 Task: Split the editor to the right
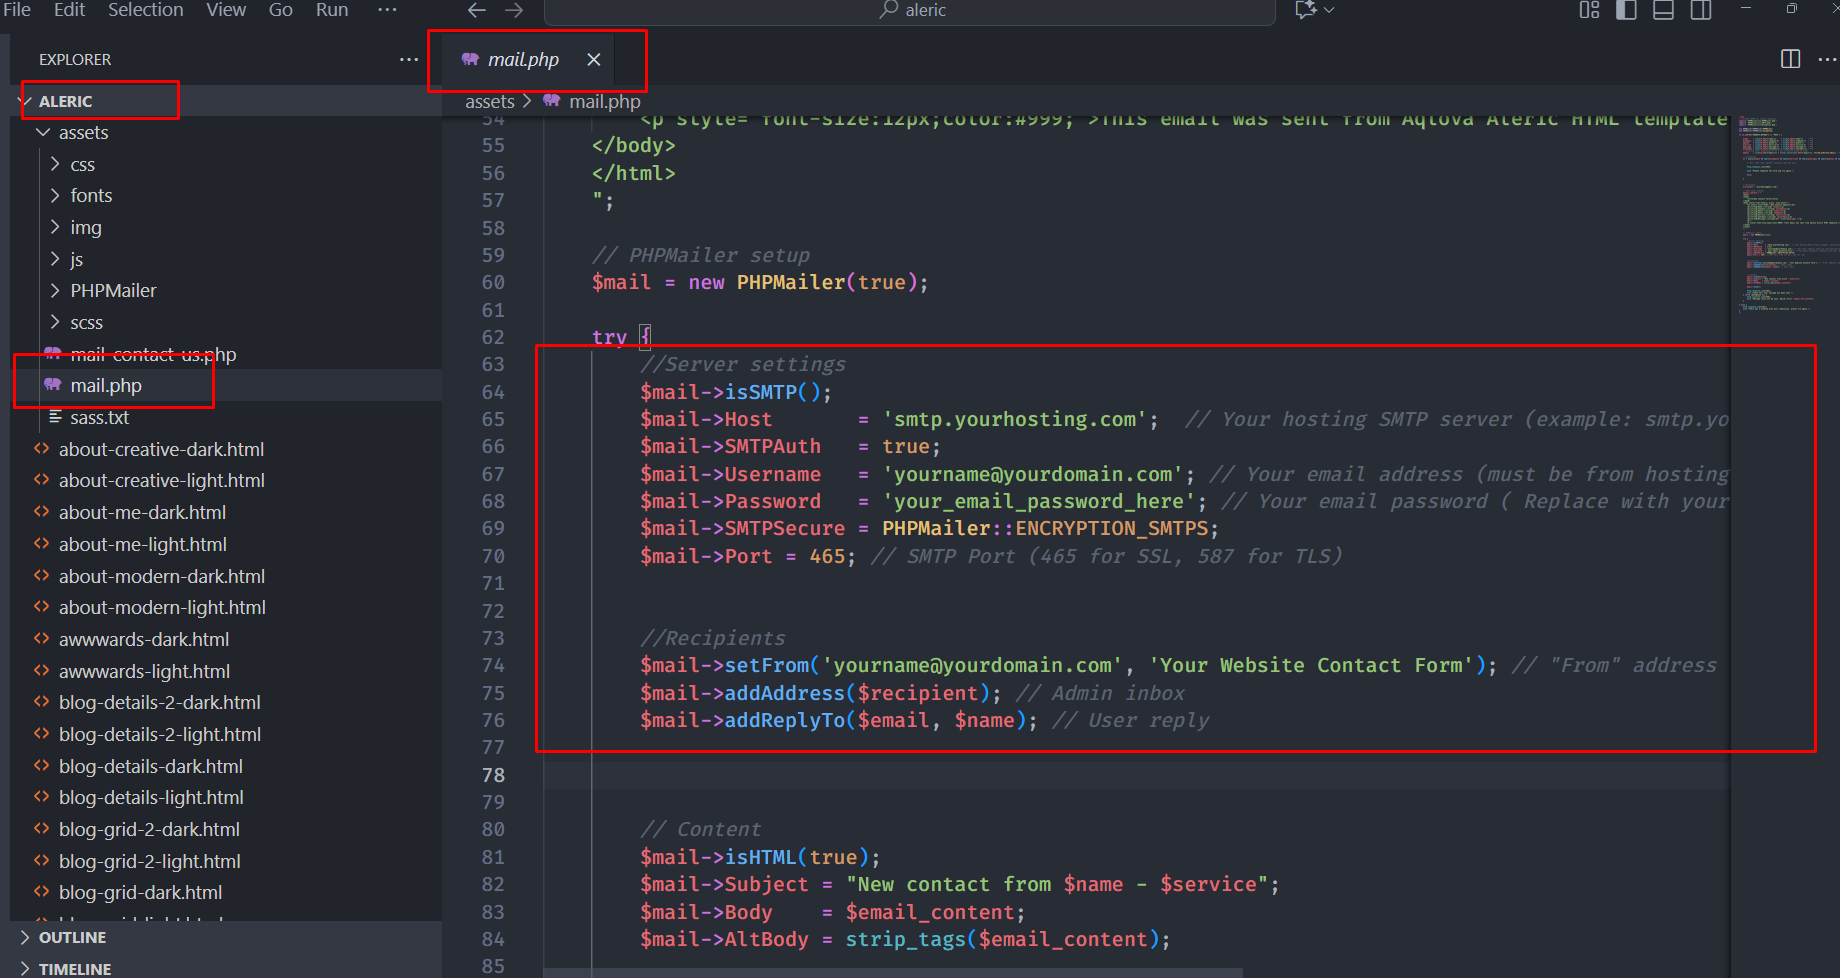1790,59
